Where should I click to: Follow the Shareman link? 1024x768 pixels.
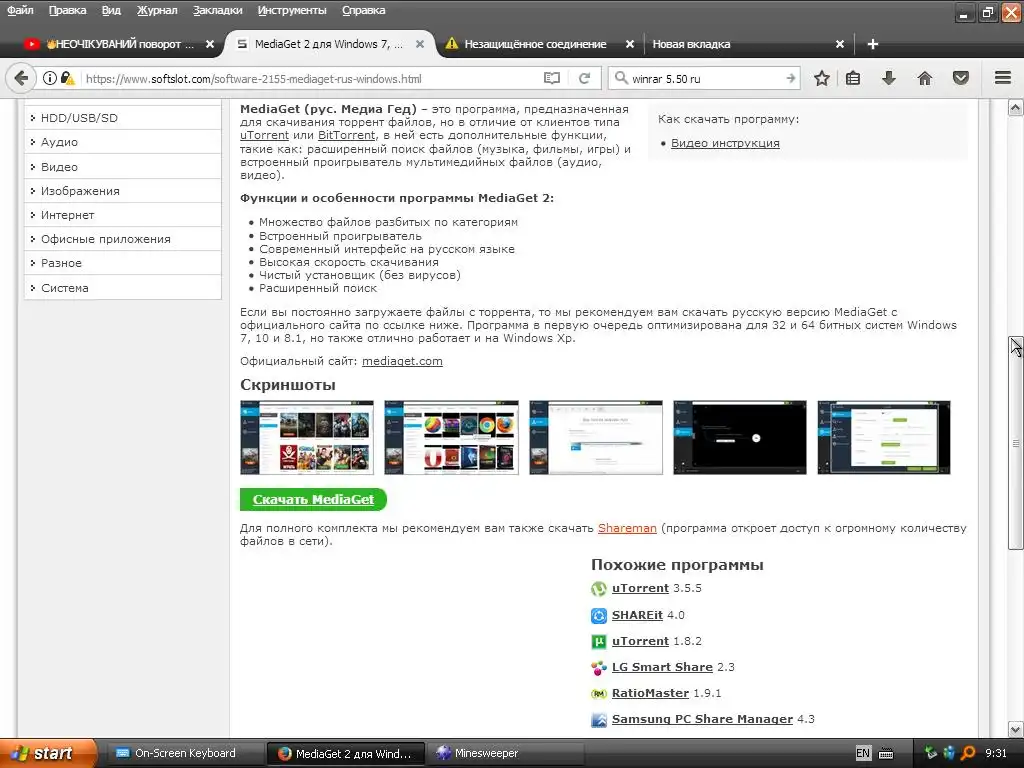(x=627, y=528)
